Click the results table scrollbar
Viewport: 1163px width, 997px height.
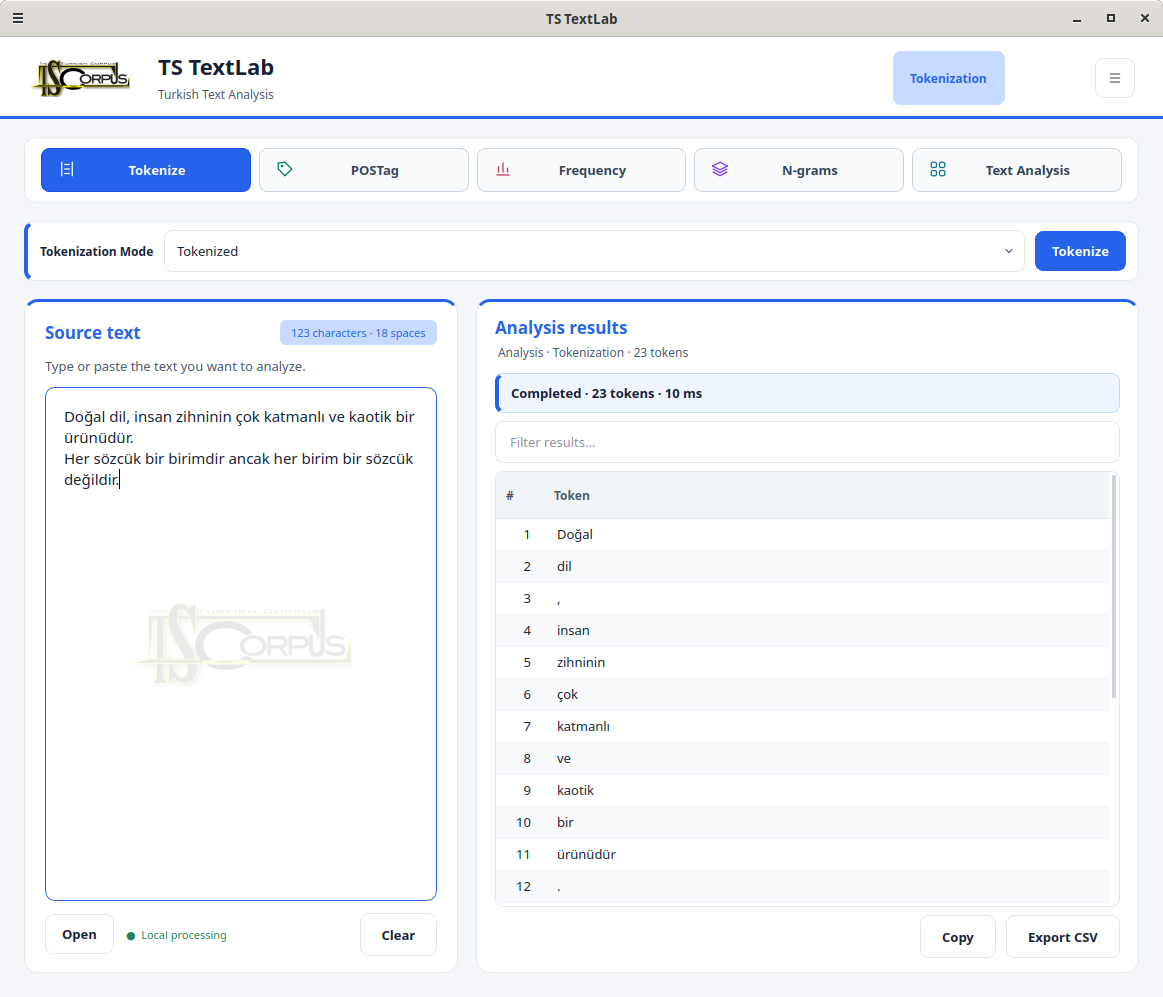pyautogui.click(x=1114, y=586)
